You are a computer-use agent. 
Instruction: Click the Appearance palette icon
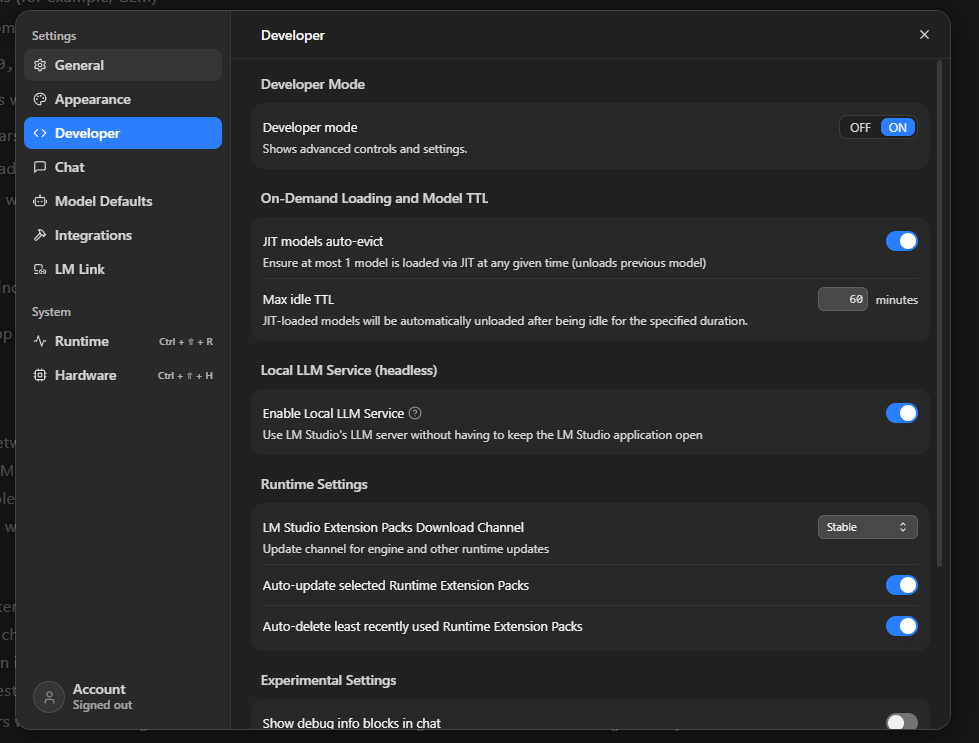tap(40, 99)
